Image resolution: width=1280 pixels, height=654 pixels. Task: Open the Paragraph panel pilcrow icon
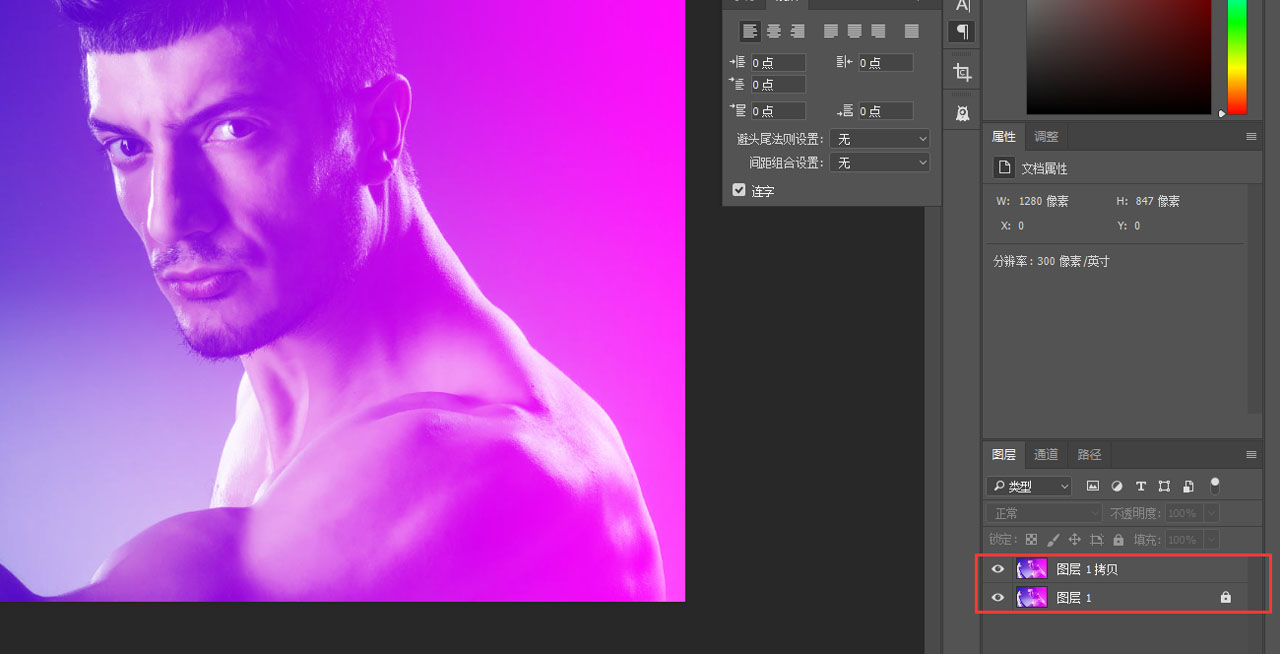(962, 32)
